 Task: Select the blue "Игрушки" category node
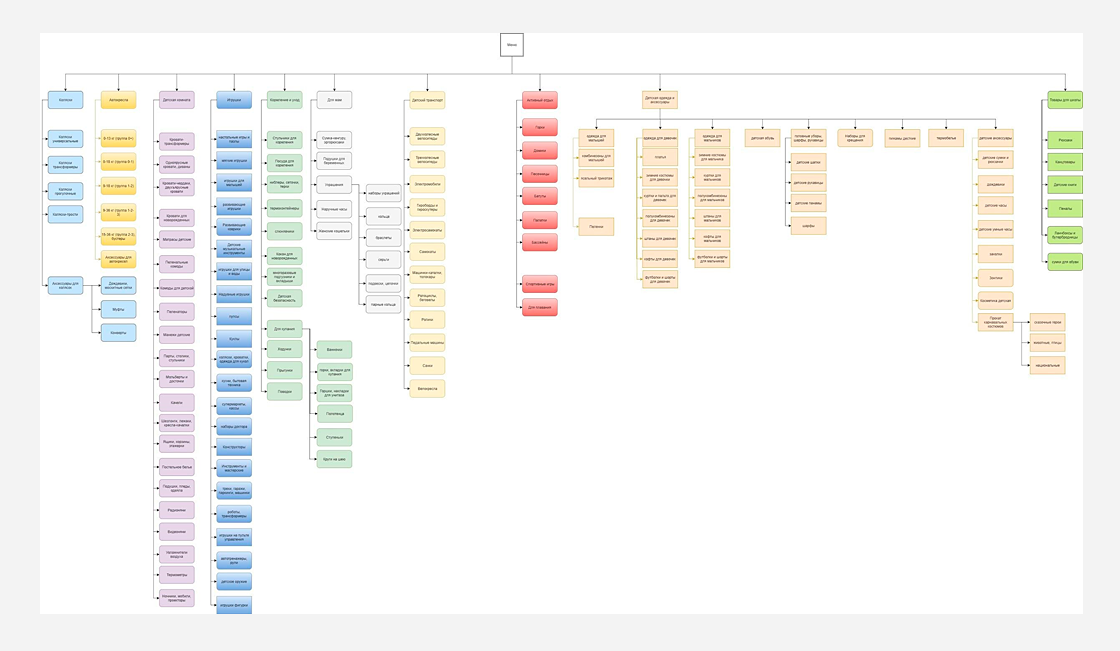tap(234, 100)
